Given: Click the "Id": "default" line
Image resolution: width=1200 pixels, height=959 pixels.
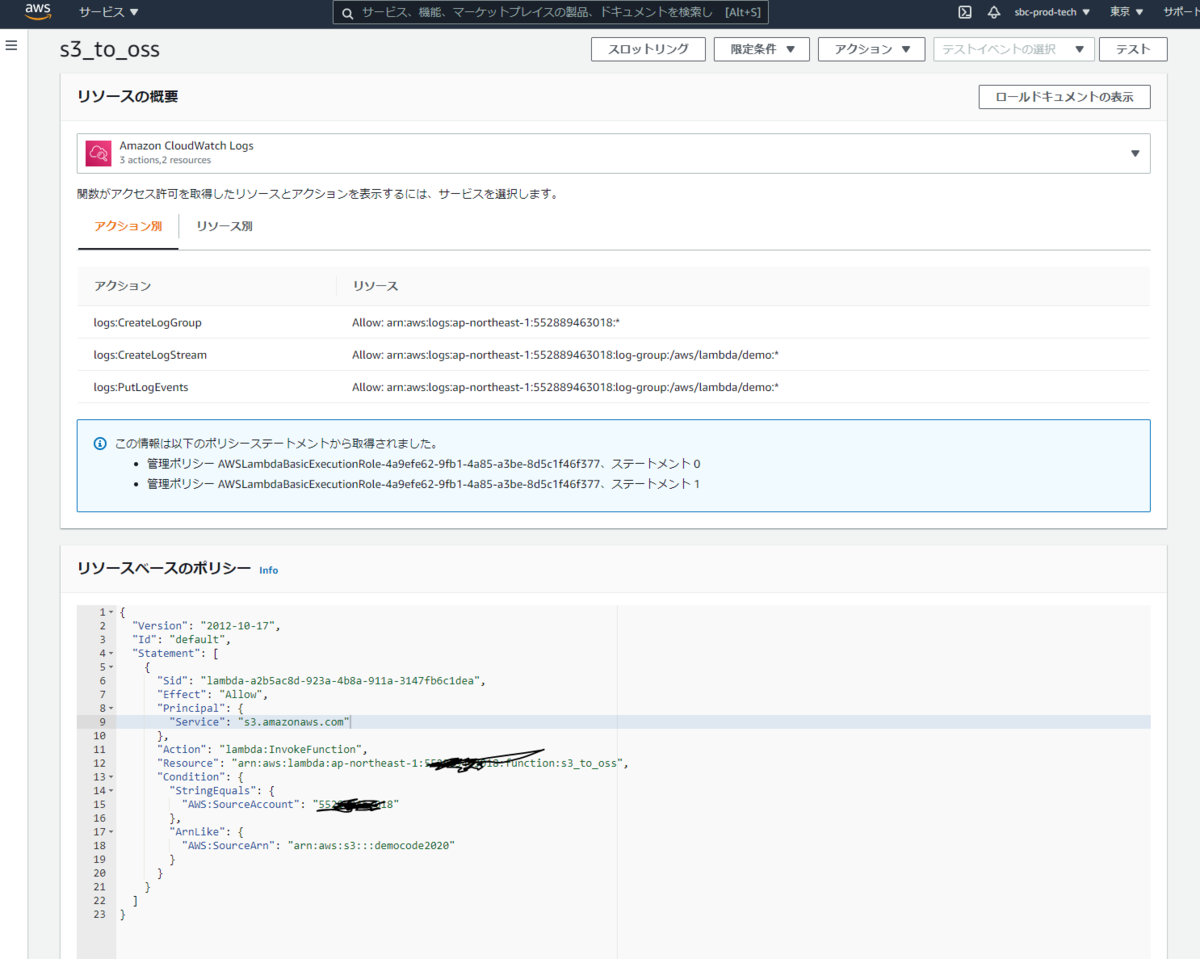Looking at the screenshot, I should (182, 639).
